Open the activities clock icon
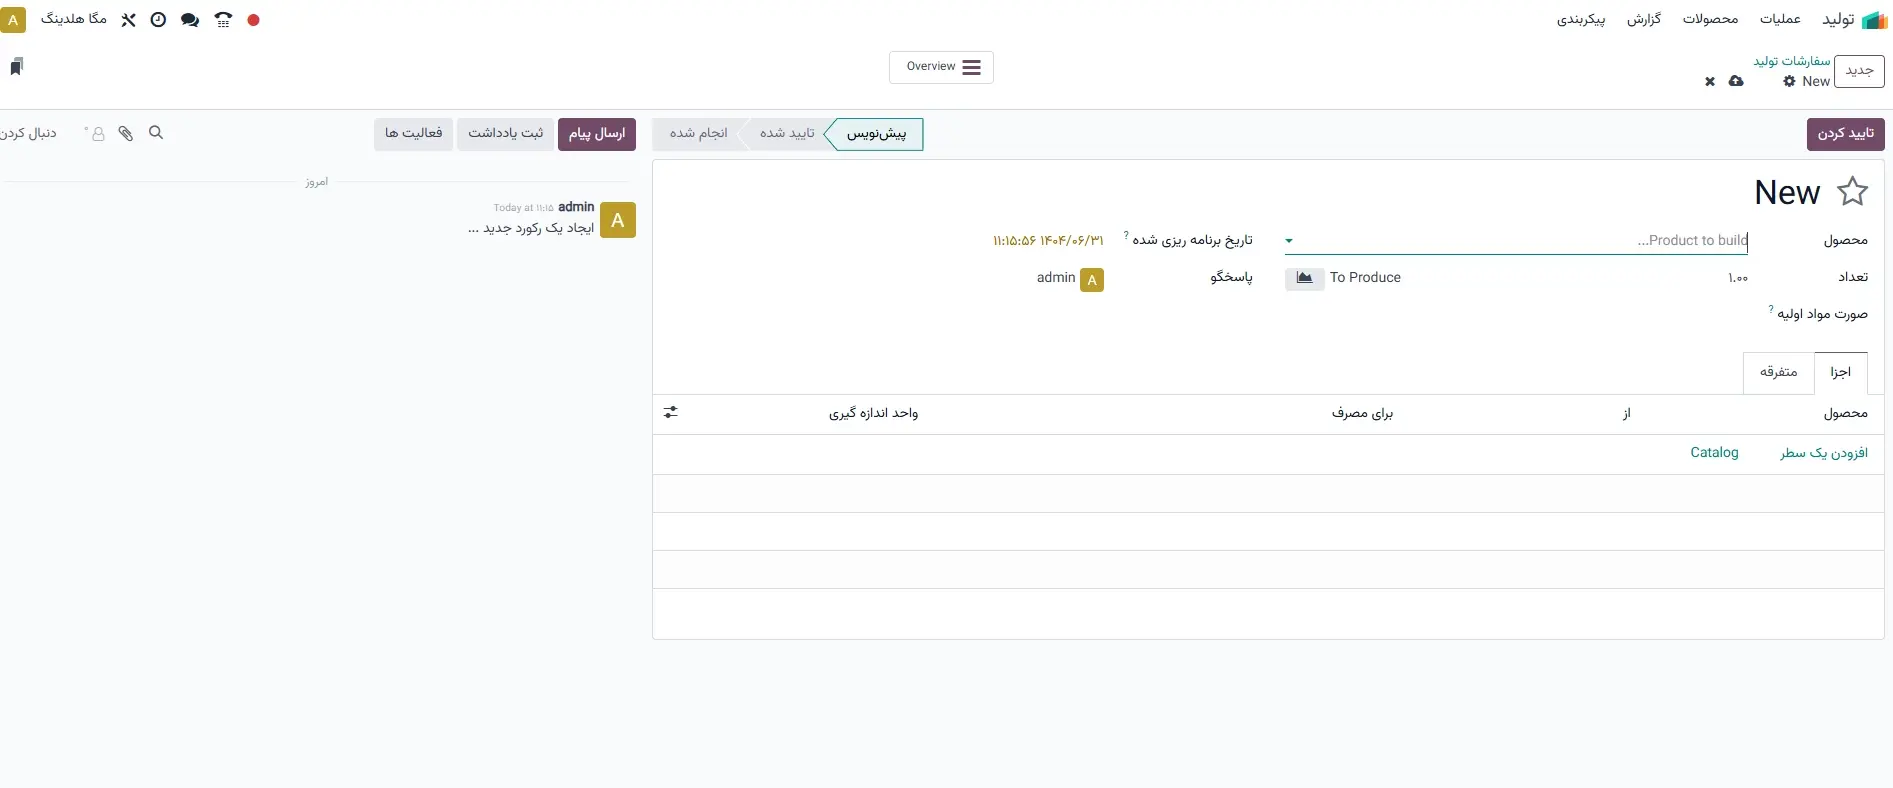 pos(158,20)
